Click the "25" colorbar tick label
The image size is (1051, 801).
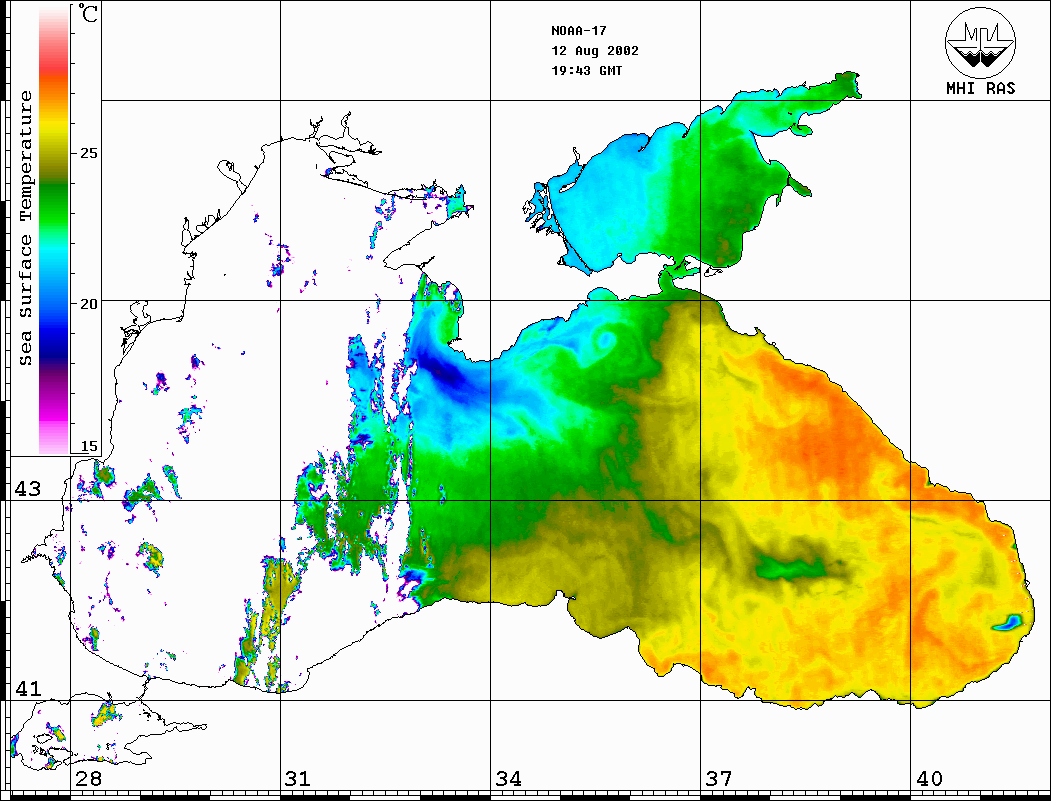tap(88, 153)
